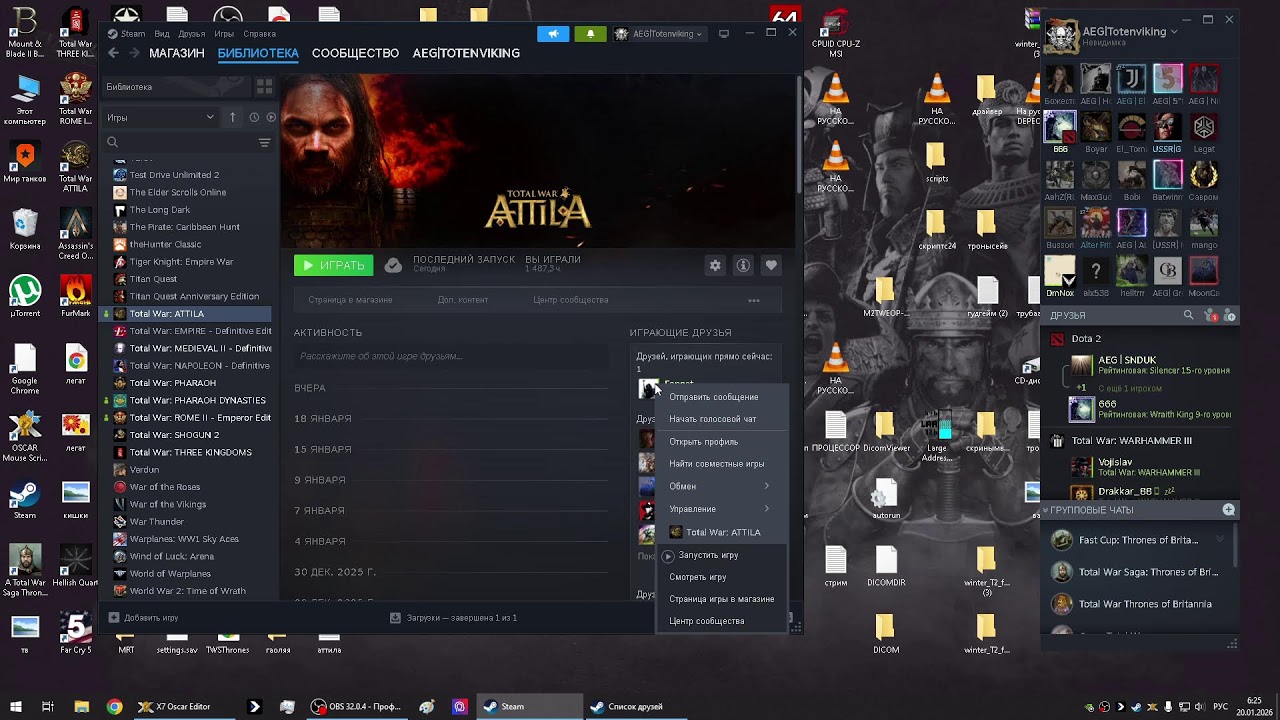Viewport: 1280px width, 720px height.
Task: Open Страница игры в магазине context entry
Action: (x=722, y=599)
